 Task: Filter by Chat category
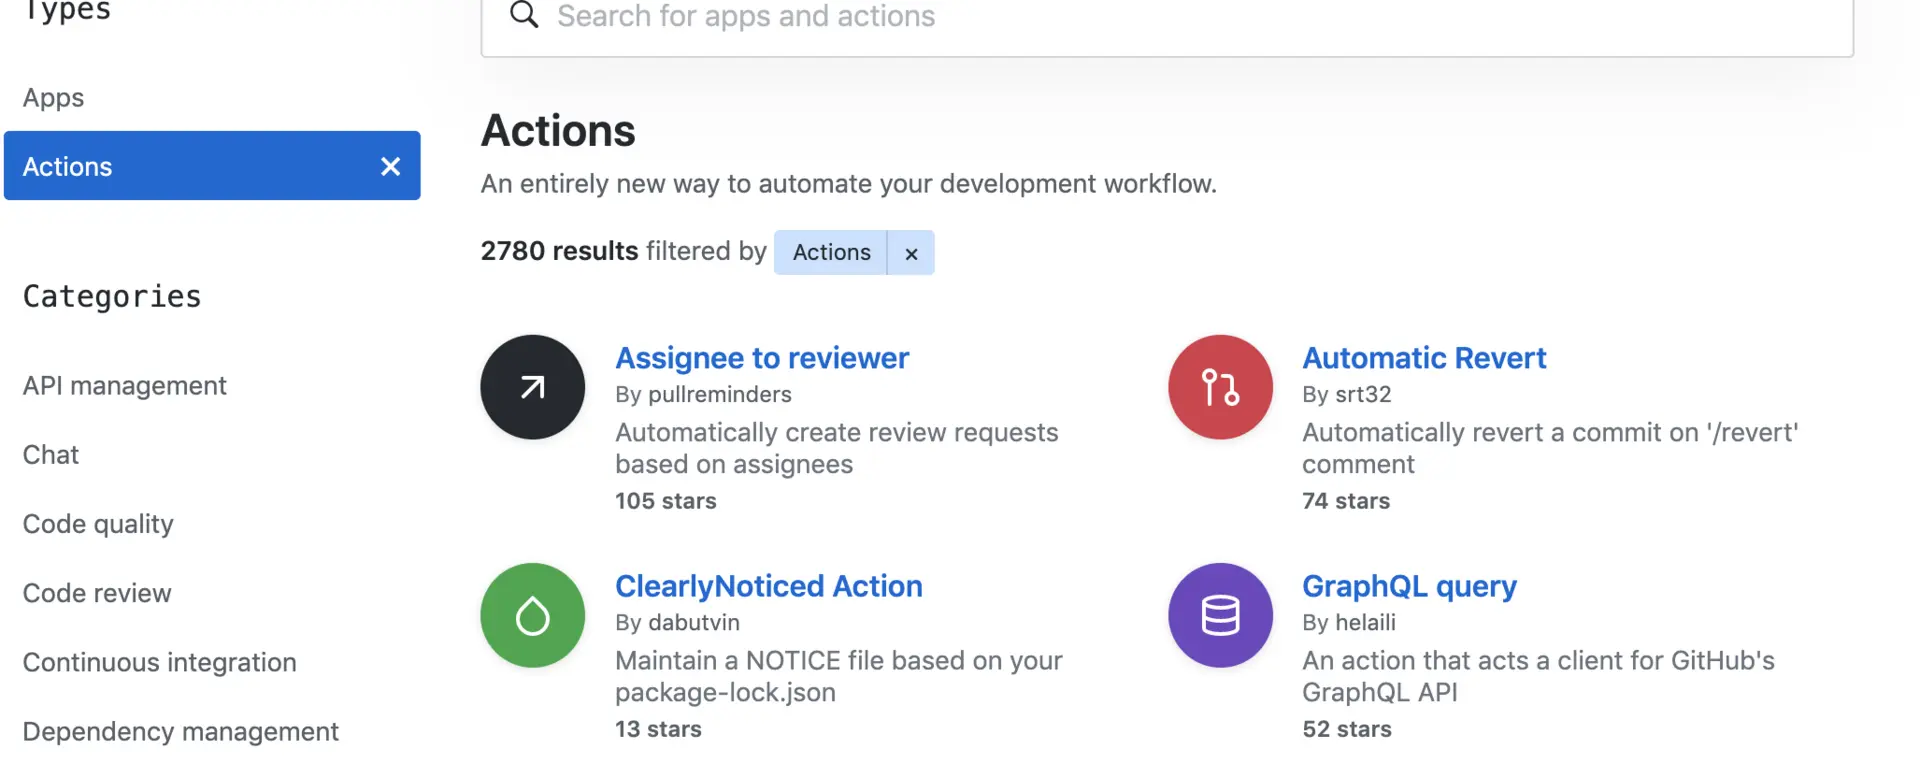tap(51, 454)
